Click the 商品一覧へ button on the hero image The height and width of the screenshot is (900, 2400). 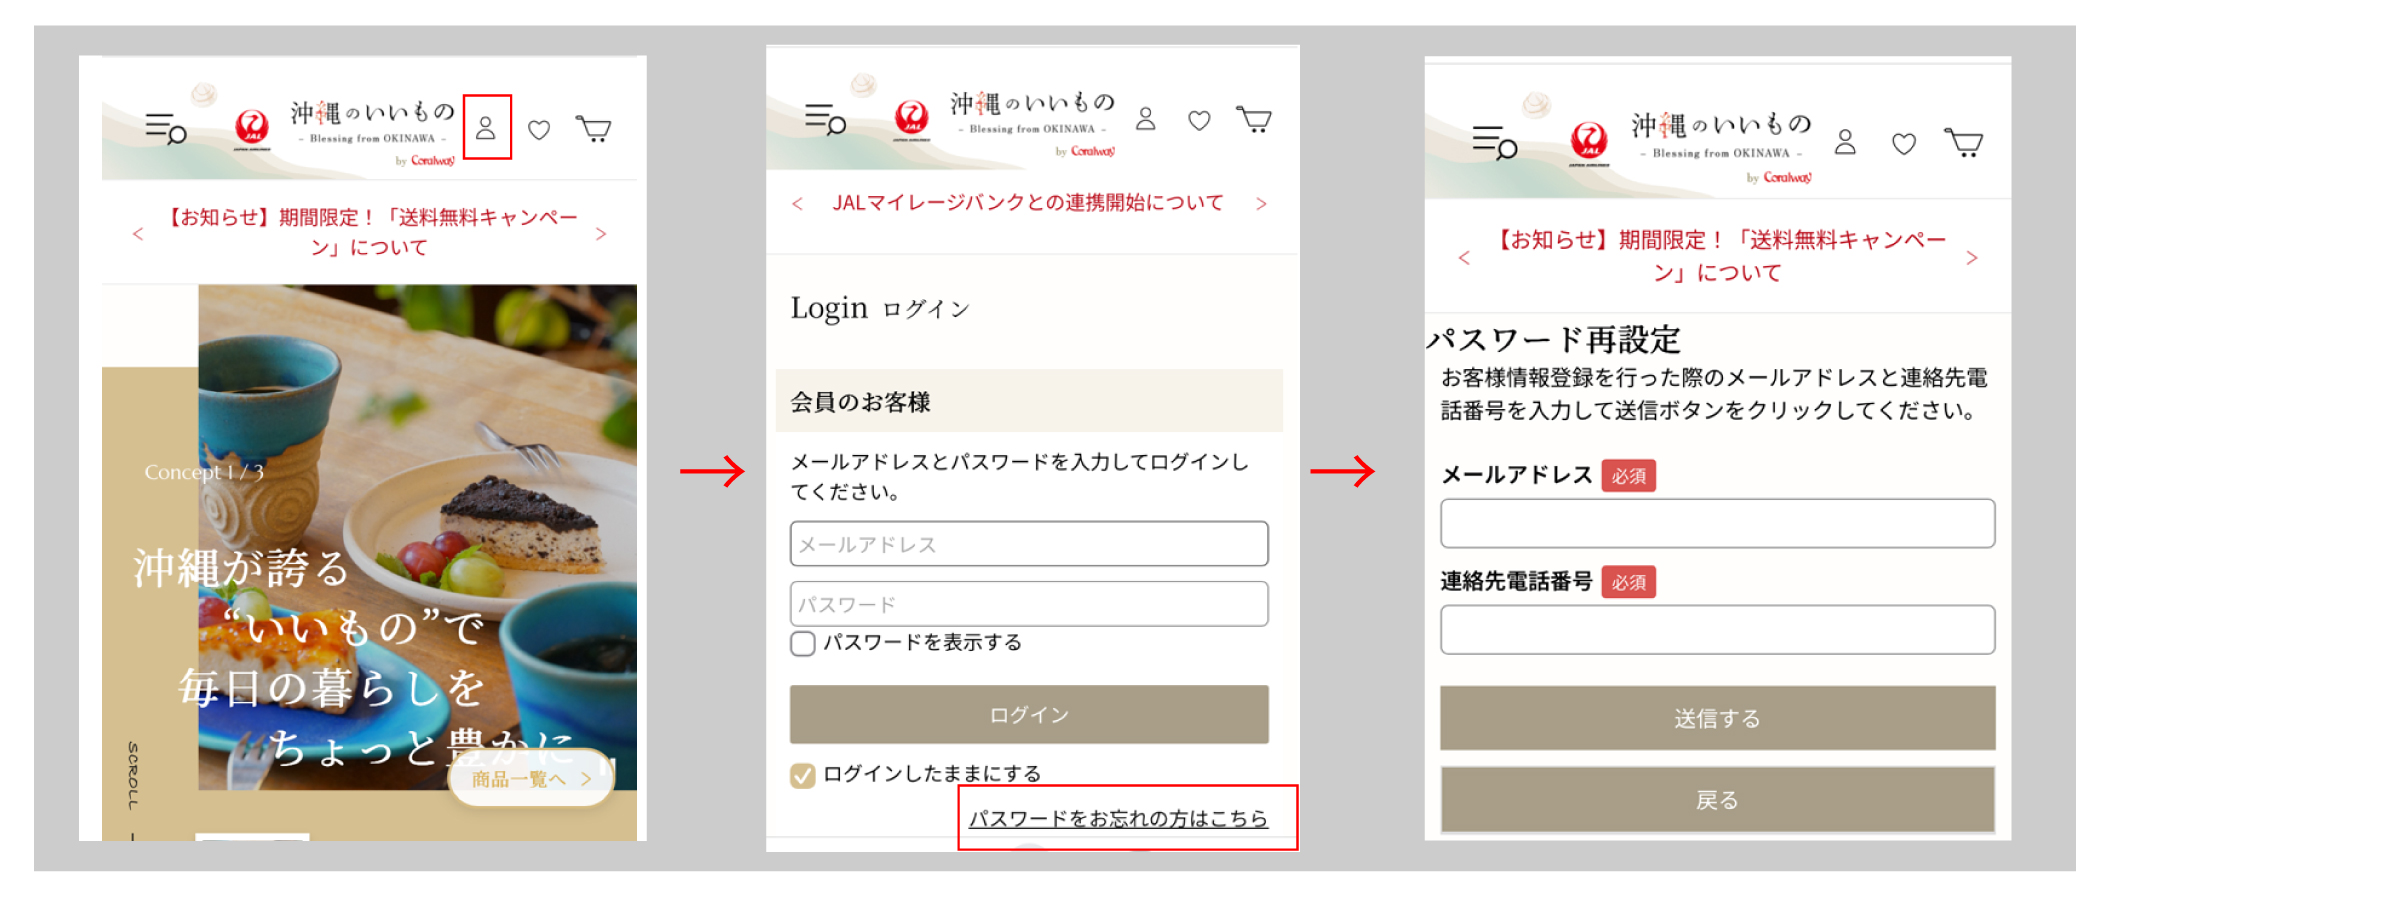531,778
